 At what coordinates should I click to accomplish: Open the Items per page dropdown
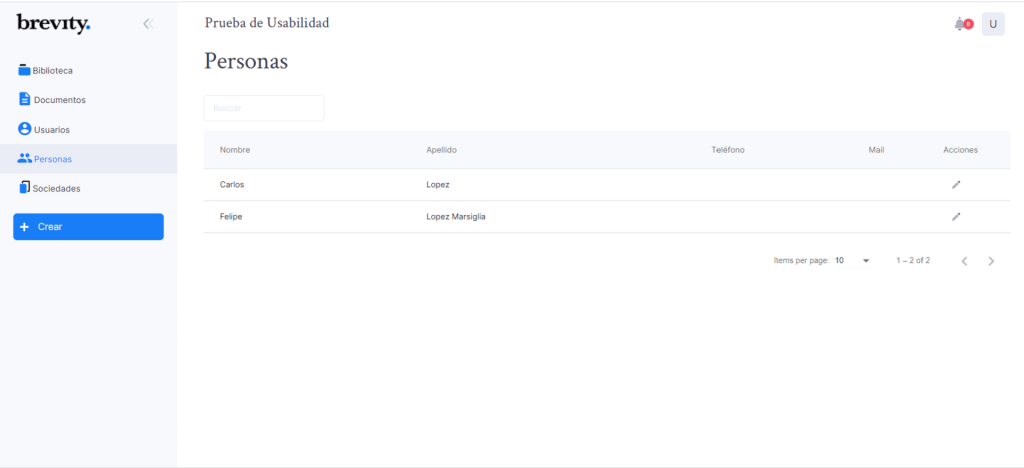[853, 260]
